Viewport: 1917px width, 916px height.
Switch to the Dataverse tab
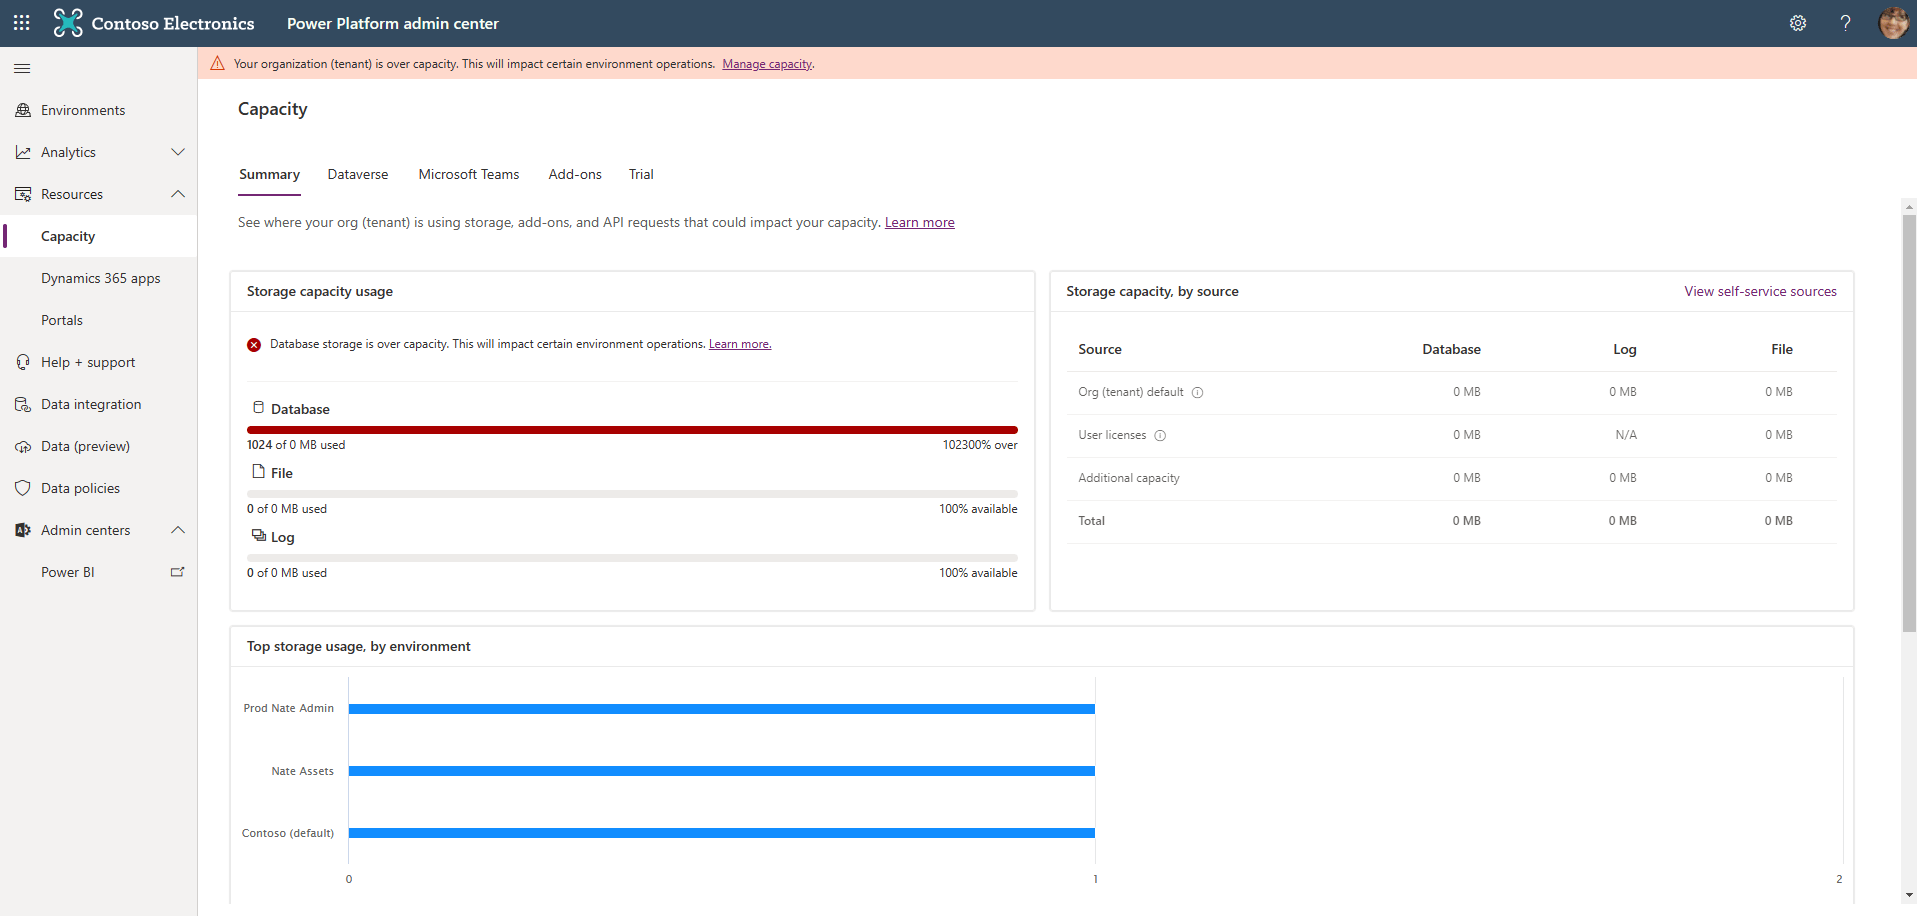(x=358, y=175)
